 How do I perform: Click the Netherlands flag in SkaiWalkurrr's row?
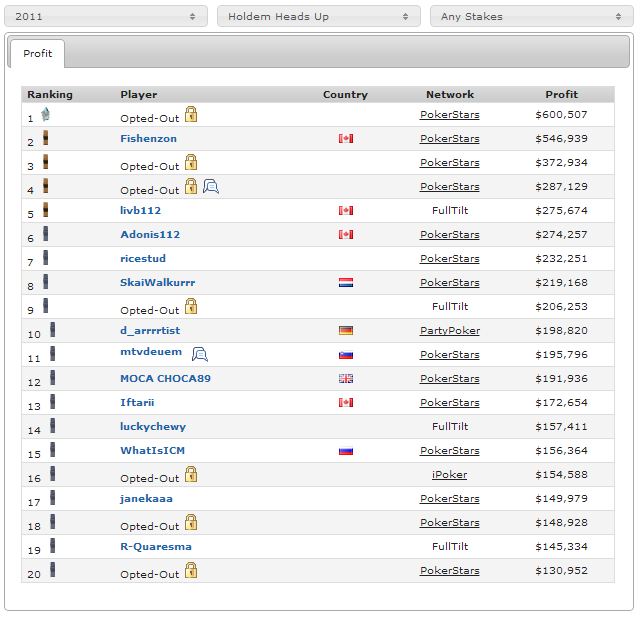(346, 282)
